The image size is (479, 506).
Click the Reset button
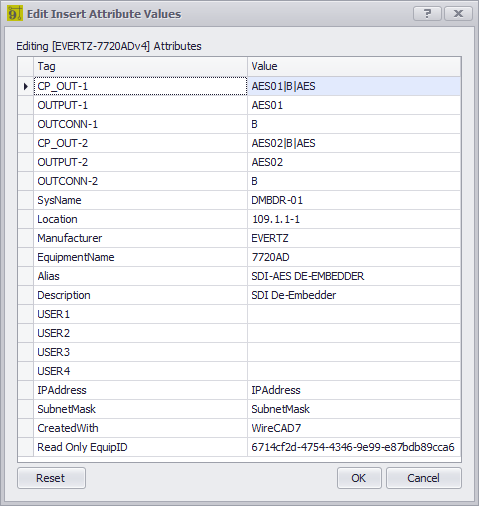pyautogui.click(x=51, y=478)
